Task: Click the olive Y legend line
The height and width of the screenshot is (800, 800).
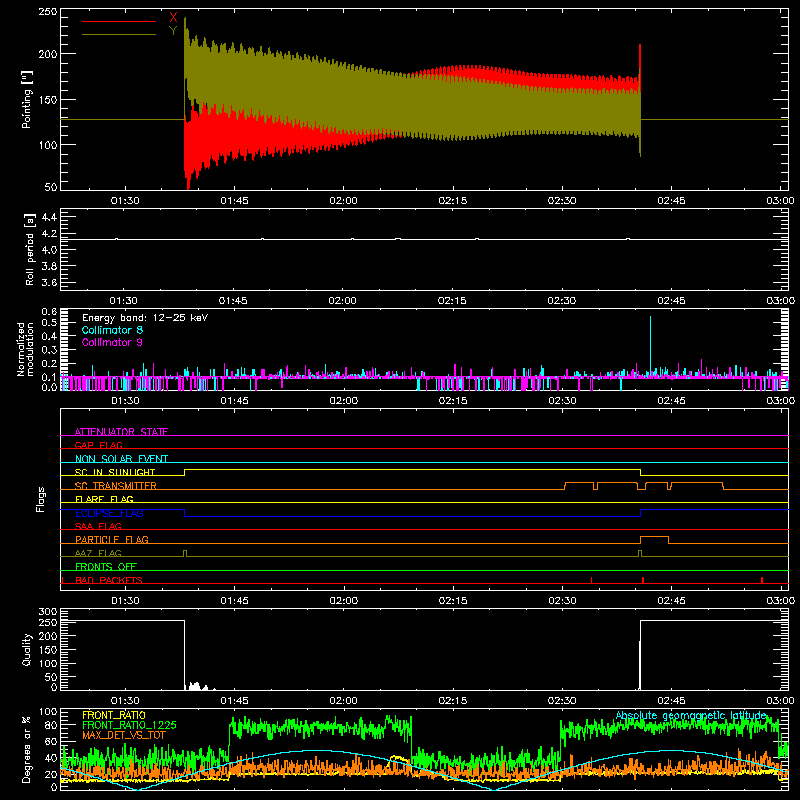Action: click(119, 35)
